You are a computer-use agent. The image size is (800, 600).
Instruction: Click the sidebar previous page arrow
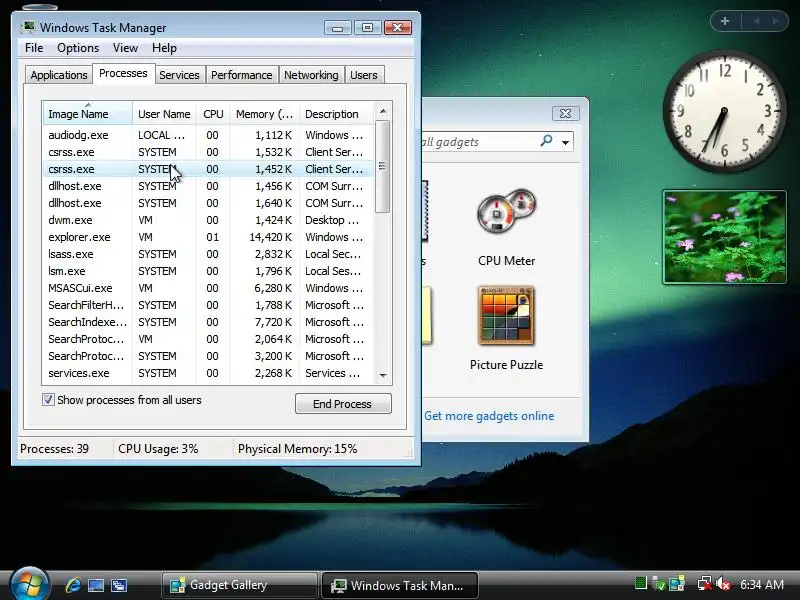tap(756, 21)
